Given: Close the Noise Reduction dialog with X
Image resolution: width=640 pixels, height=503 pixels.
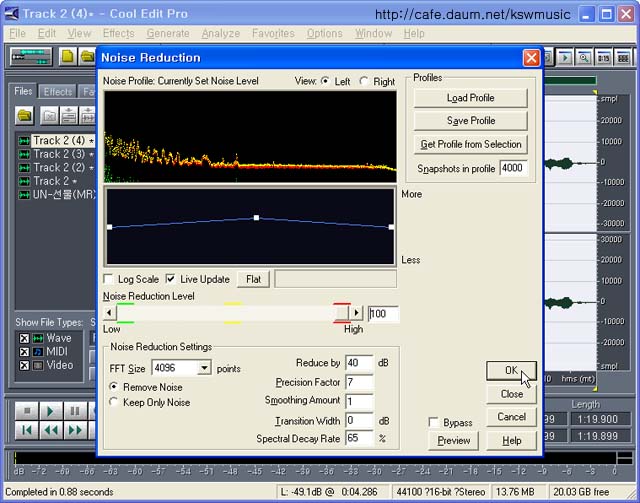Looking at the screenshot, I should click(531, 58).
